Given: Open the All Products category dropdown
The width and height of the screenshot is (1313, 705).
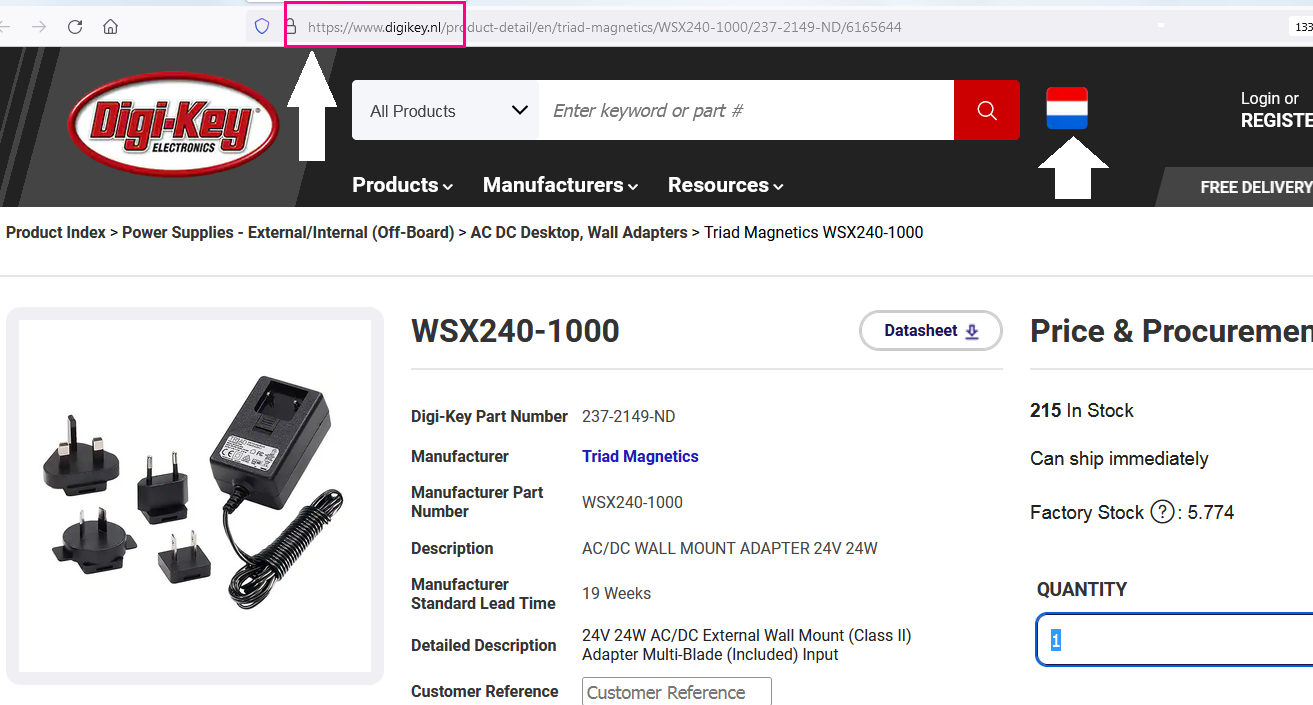Looking at the screenshot, I should pos(445,110).
